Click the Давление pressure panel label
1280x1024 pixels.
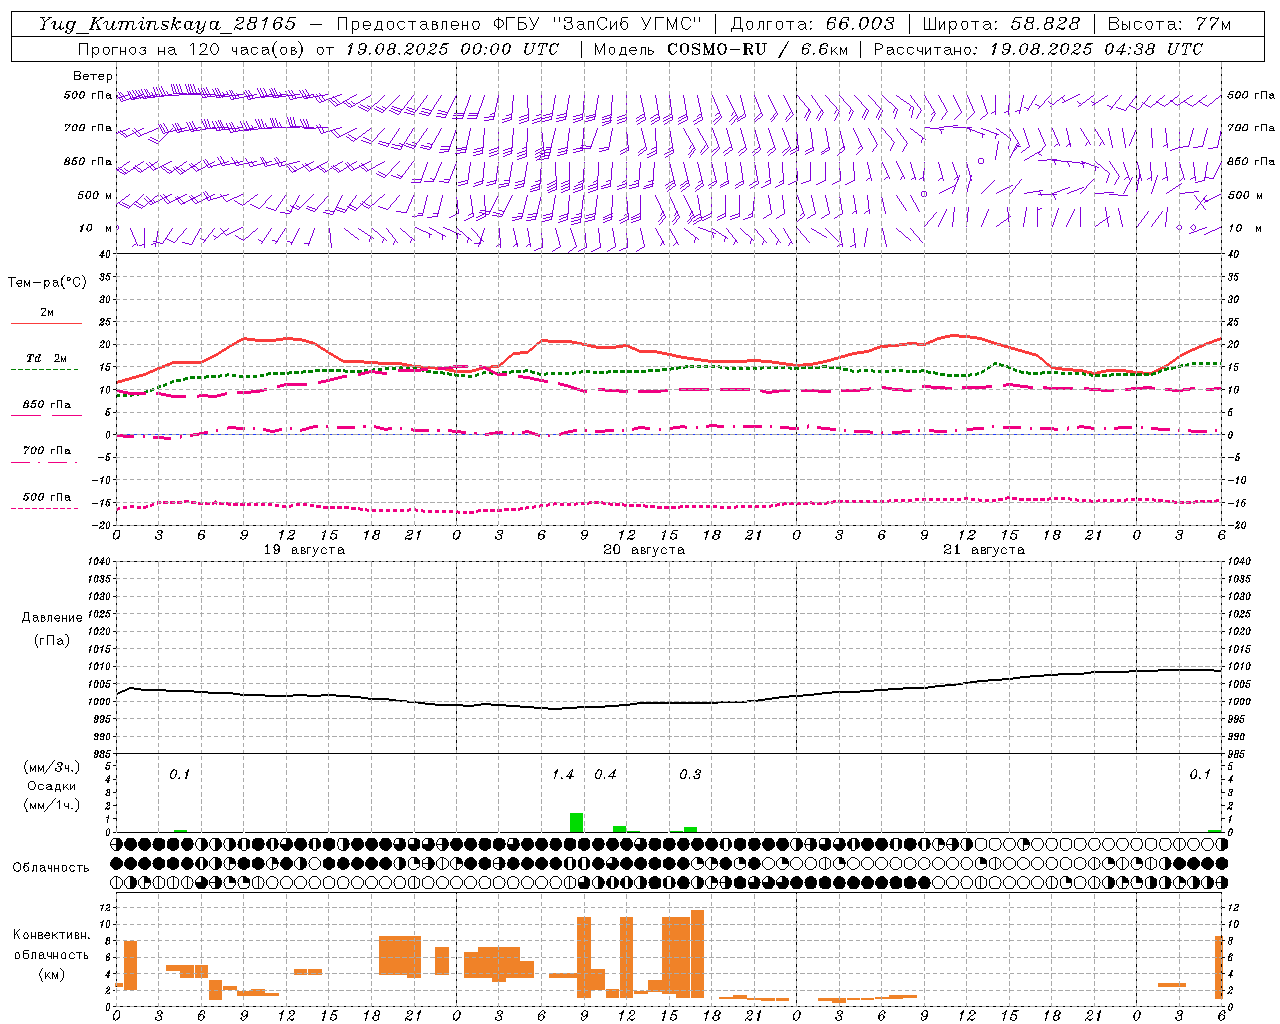[52, 618]
